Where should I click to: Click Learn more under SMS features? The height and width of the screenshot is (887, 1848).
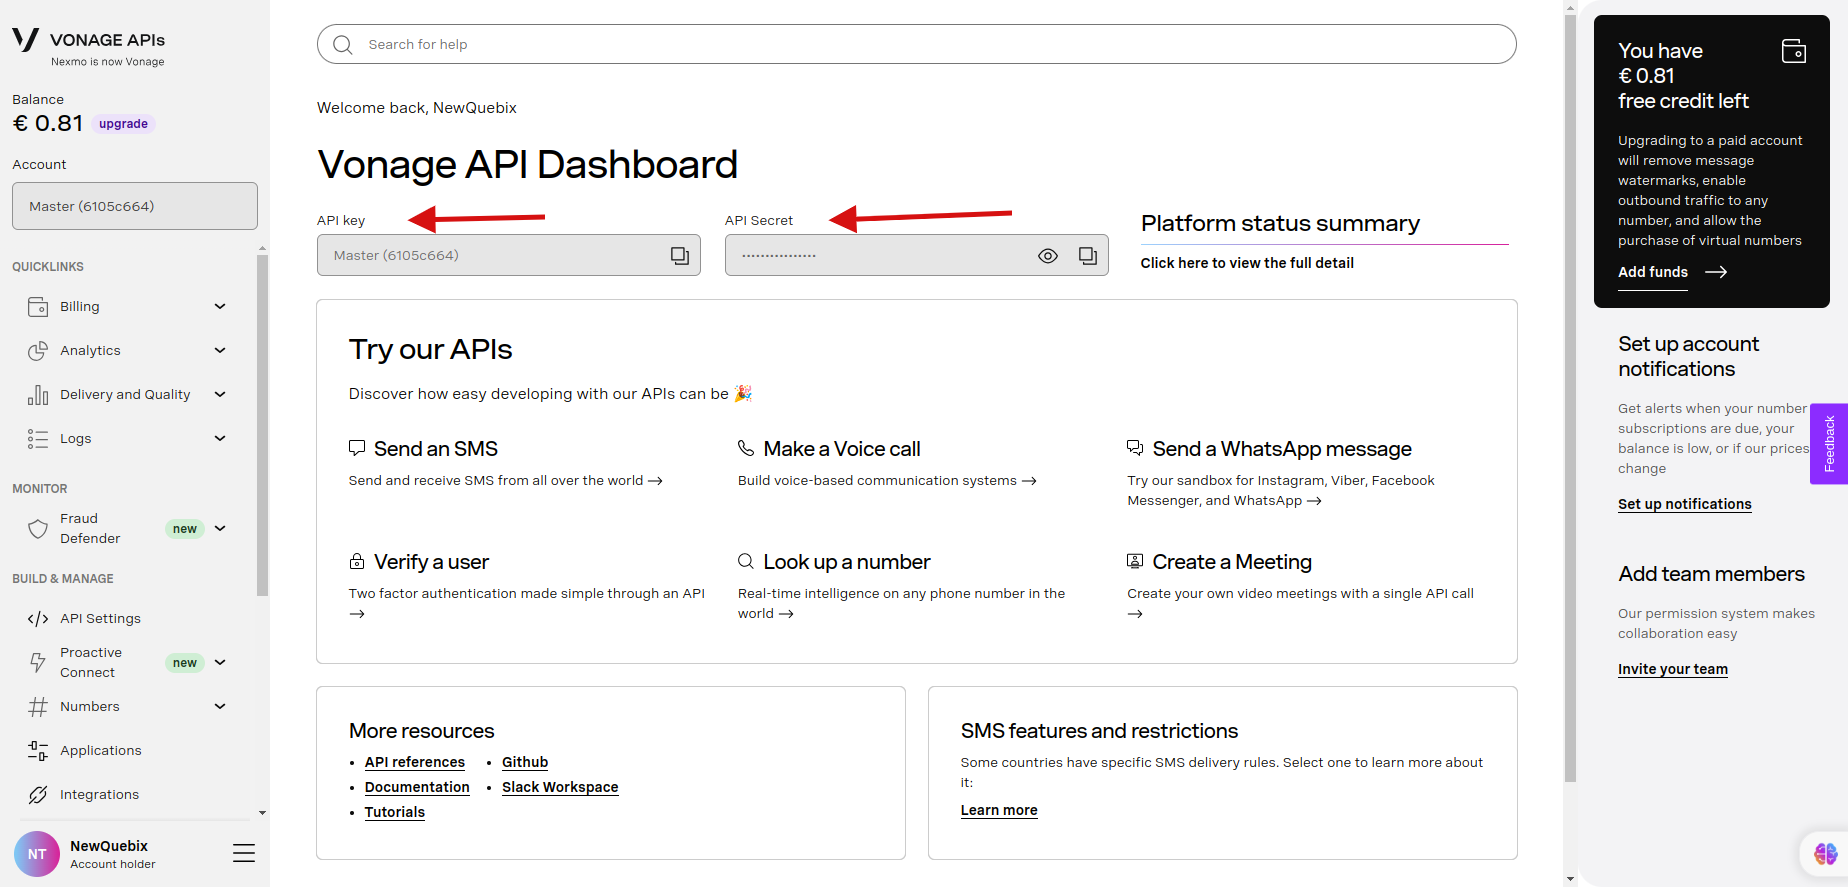[x=999, y=810]
